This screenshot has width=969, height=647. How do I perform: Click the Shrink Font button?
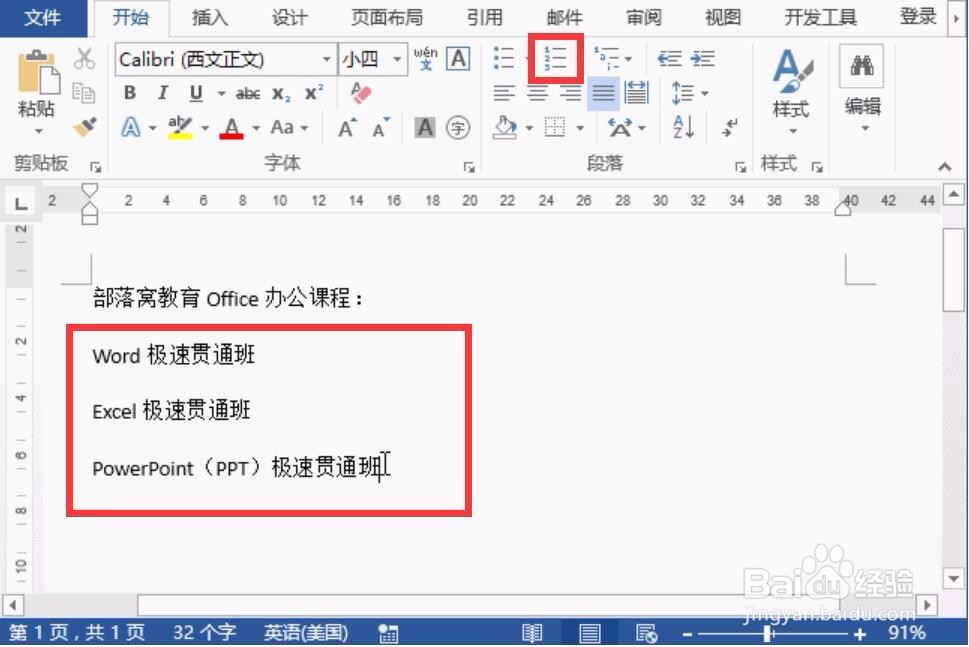[381, 128]
